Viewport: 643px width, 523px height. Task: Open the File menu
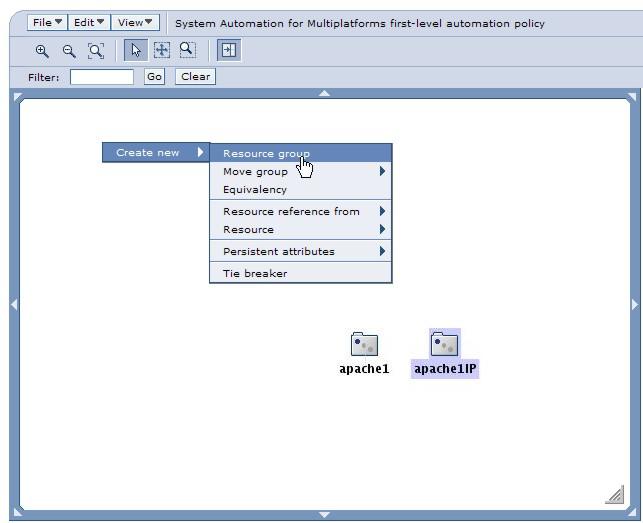coord(47,22)
